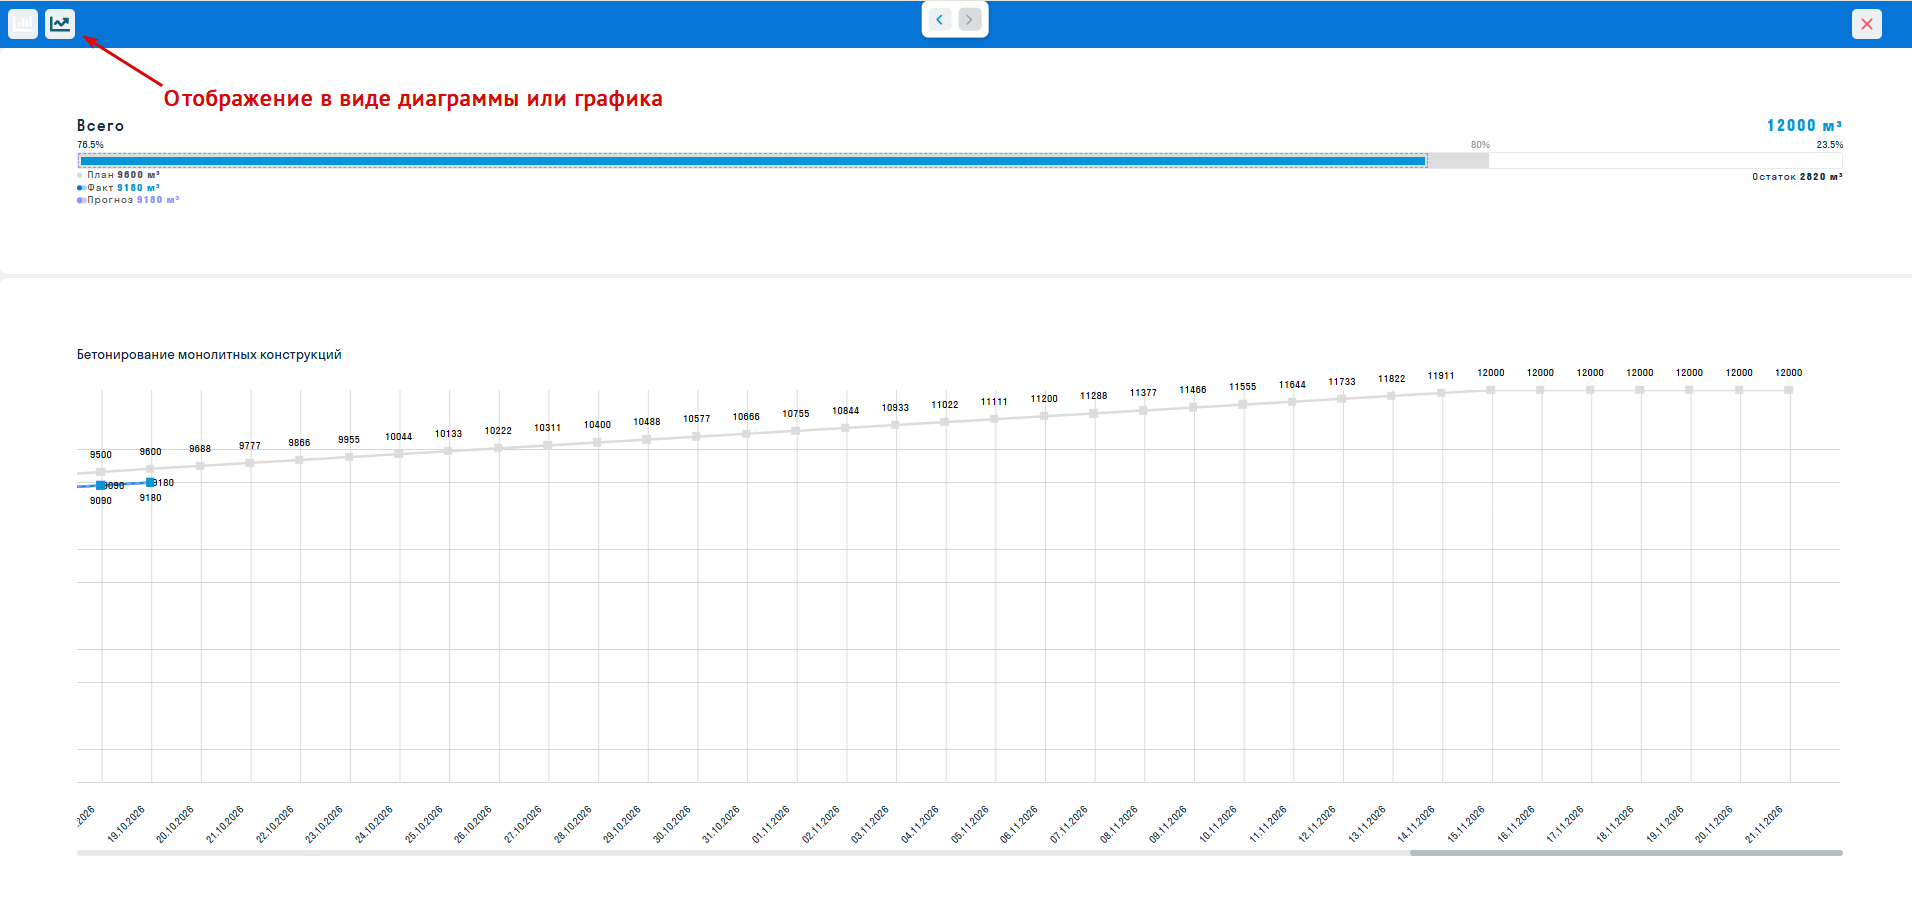The image size is (1912, 917).
Task: Click the horizontal scrollbar under the chart
Action: coord(1626,853)
